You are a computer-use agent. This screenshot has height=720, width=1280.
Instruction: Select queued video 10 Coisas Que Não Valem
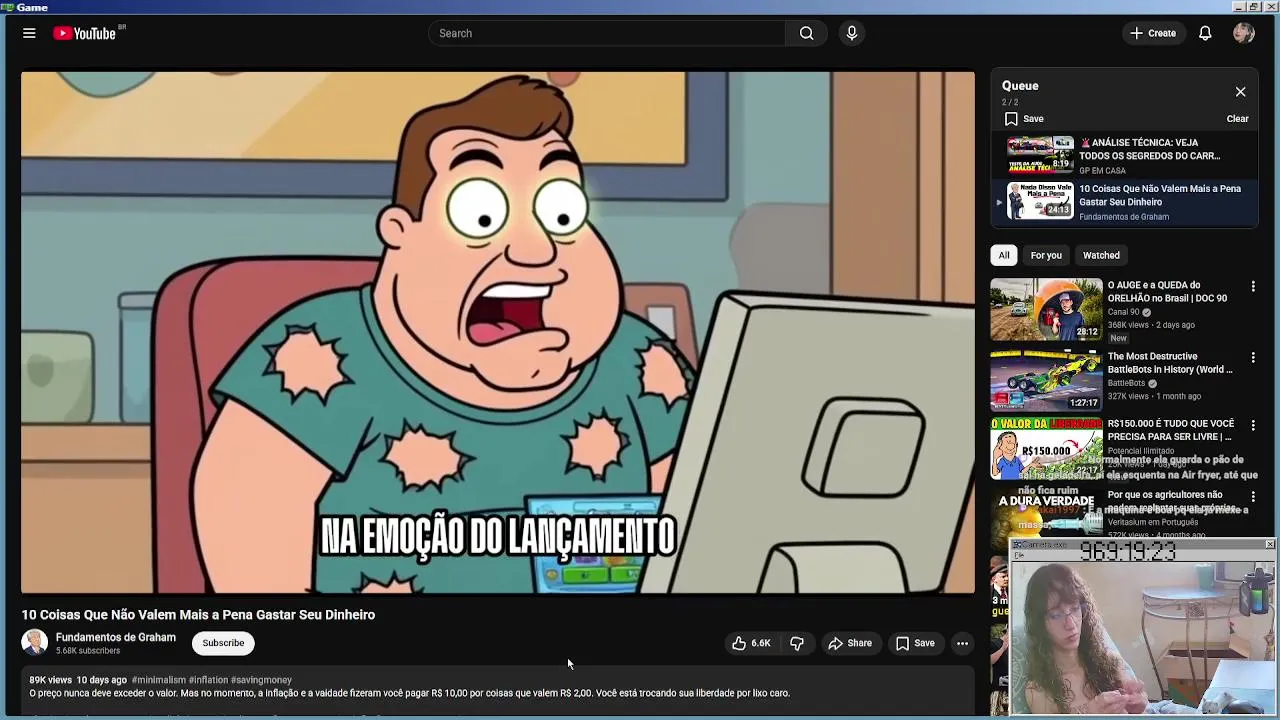[x=1124, y=201]
